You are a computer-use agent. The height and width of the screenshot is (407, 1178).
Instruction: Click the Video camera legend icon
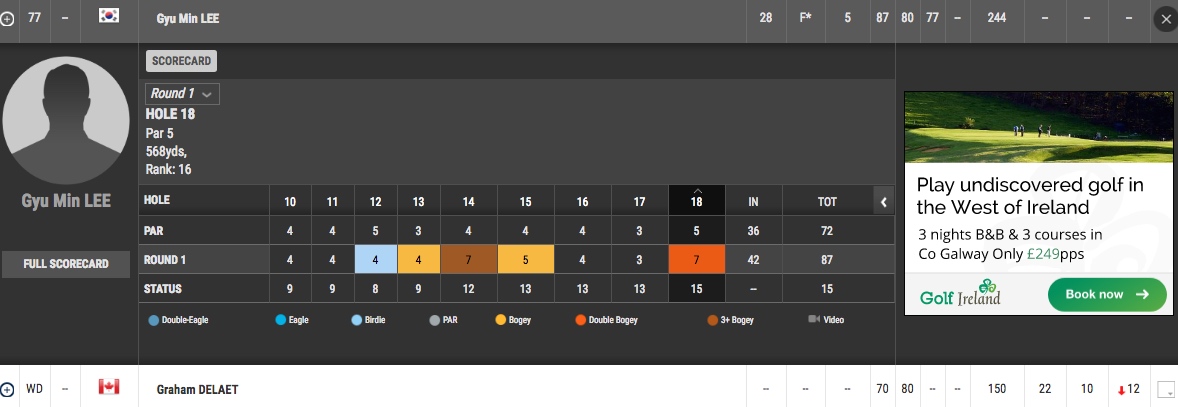(x=814, y=321)
